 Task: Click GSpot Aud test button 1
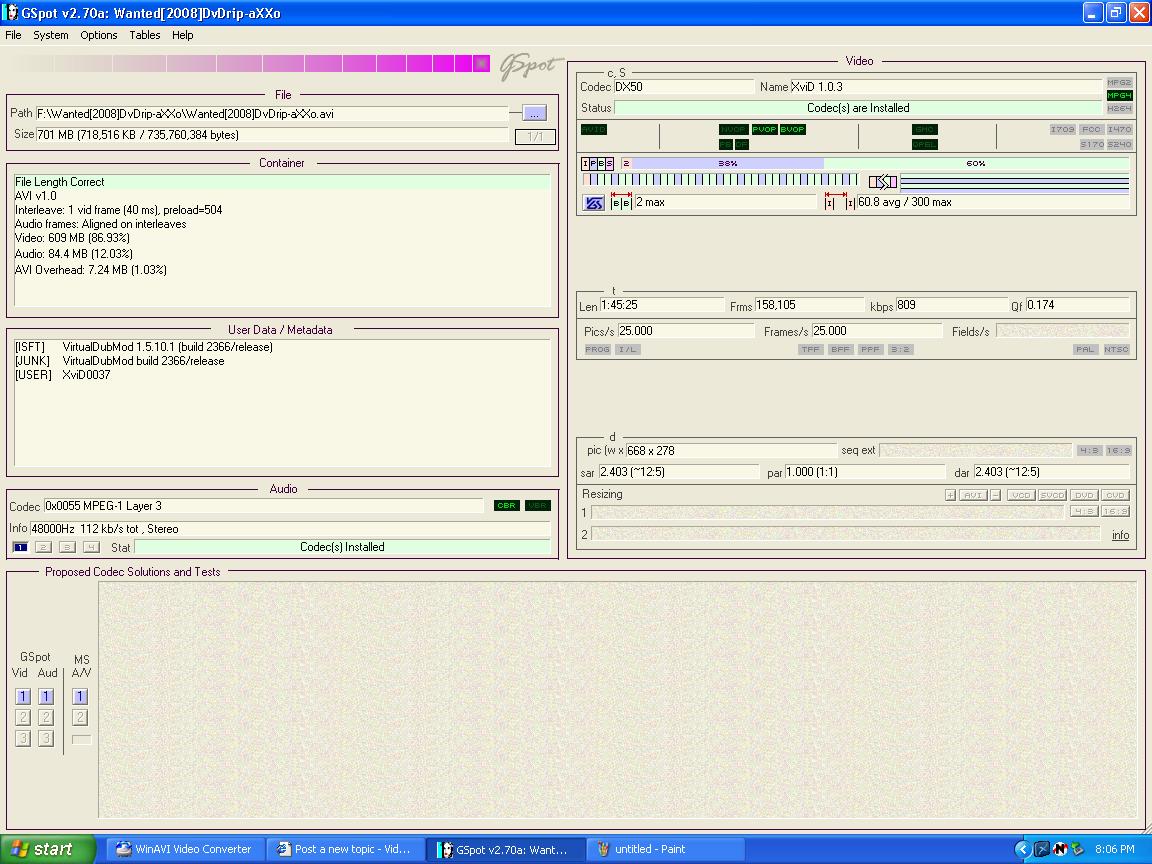(x=46, y=696)
